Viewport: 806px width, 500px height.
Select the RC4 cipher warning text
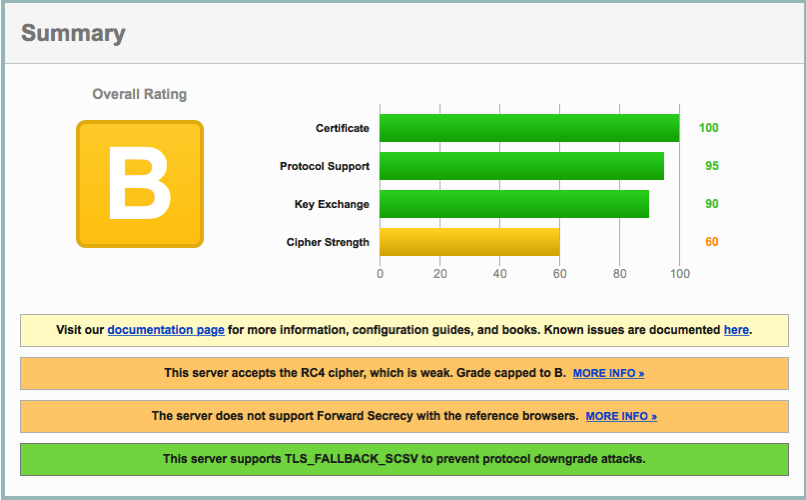coord(365,373)
